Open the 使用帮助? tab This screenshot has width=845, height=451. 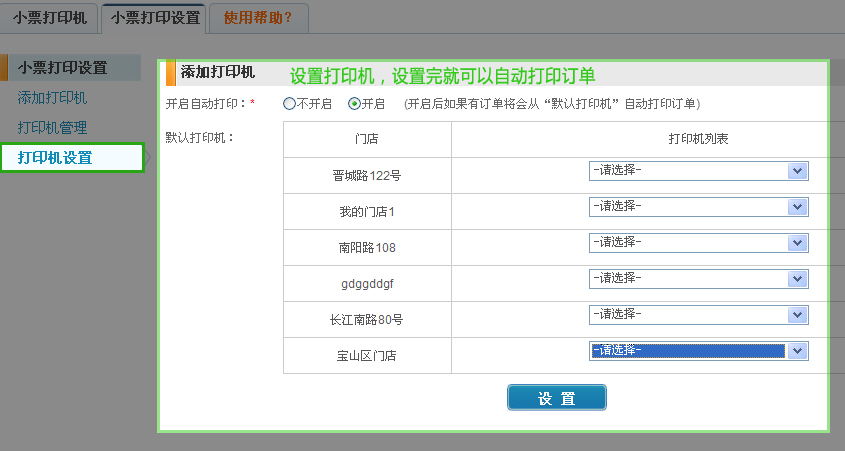tap(258, 17)
